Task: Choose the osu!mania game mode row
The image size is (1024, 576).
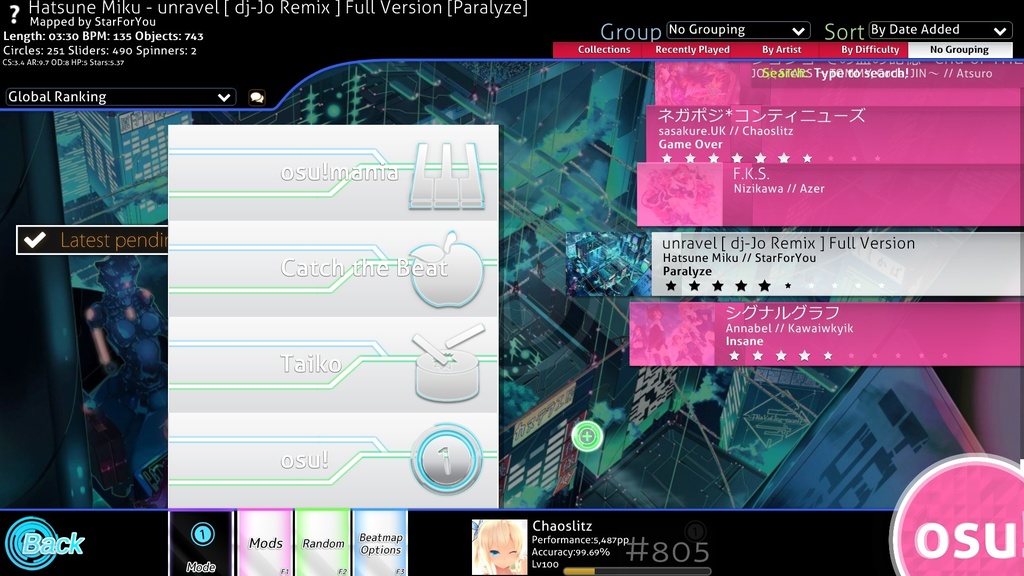Action: click(x=333, y=173)
